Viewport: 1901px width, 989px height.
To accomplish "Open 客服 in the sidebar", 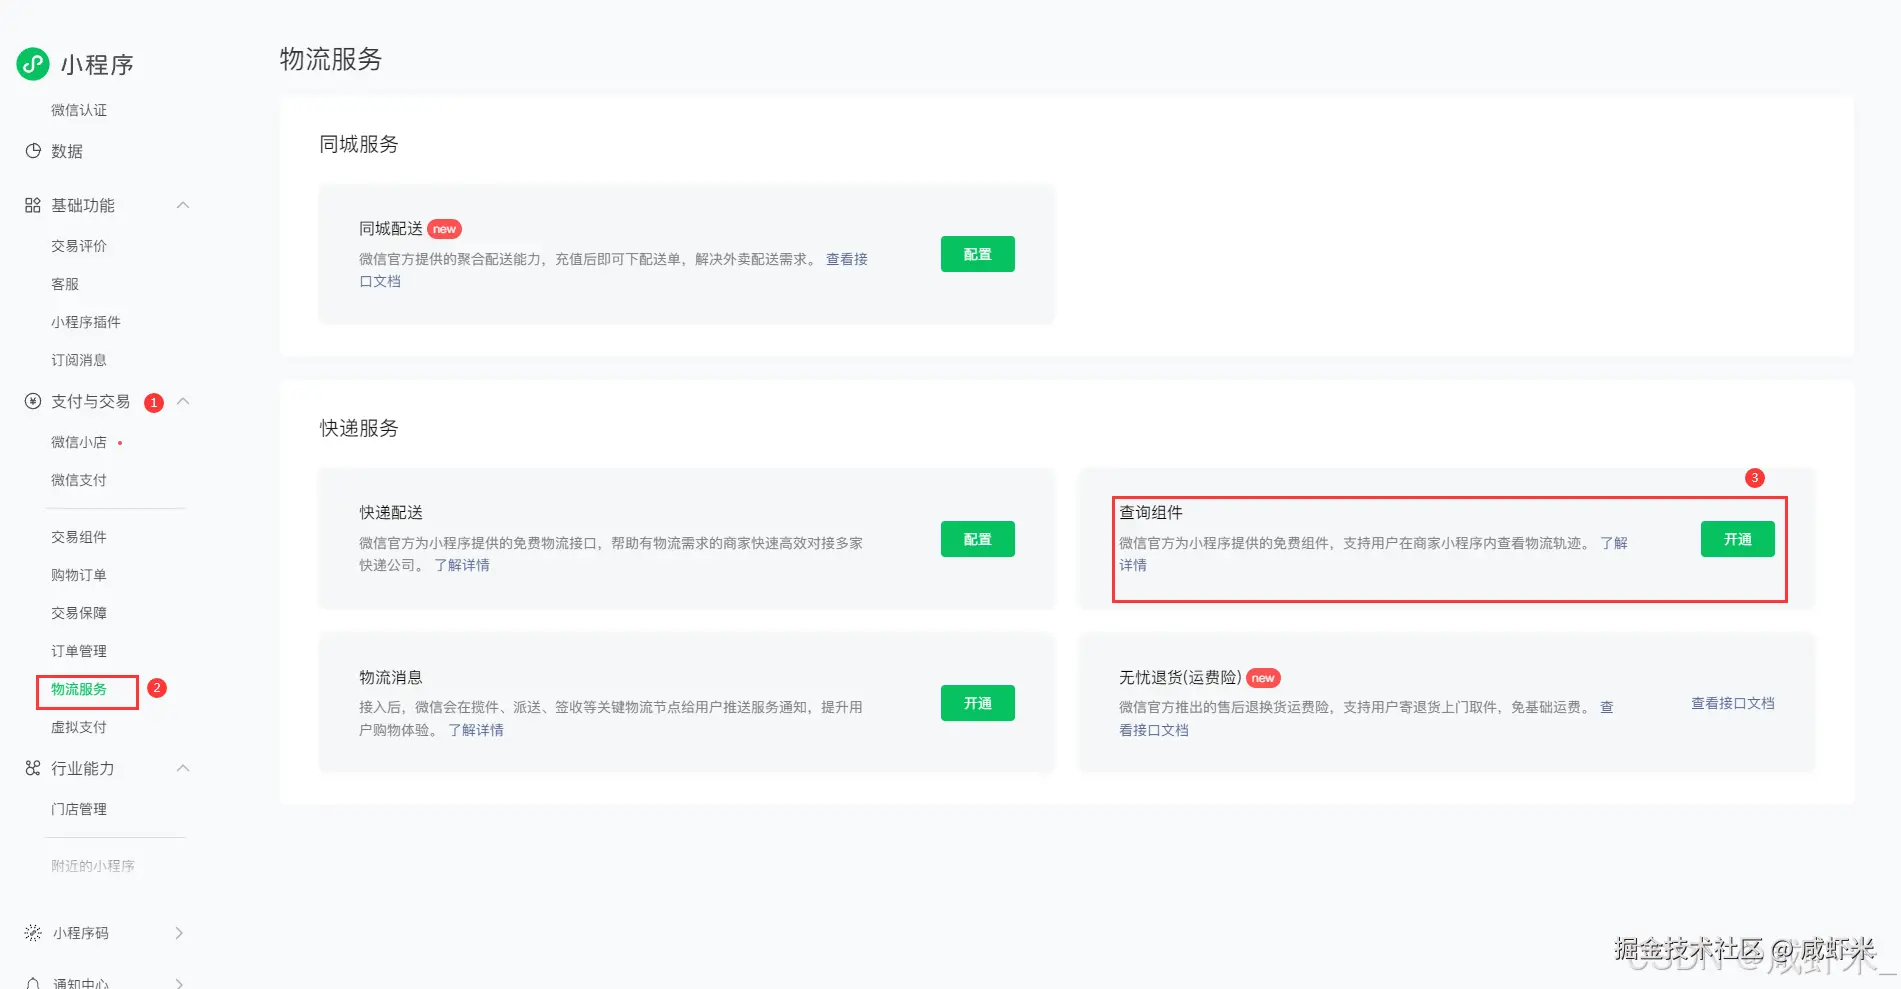I will coord(65,284).
